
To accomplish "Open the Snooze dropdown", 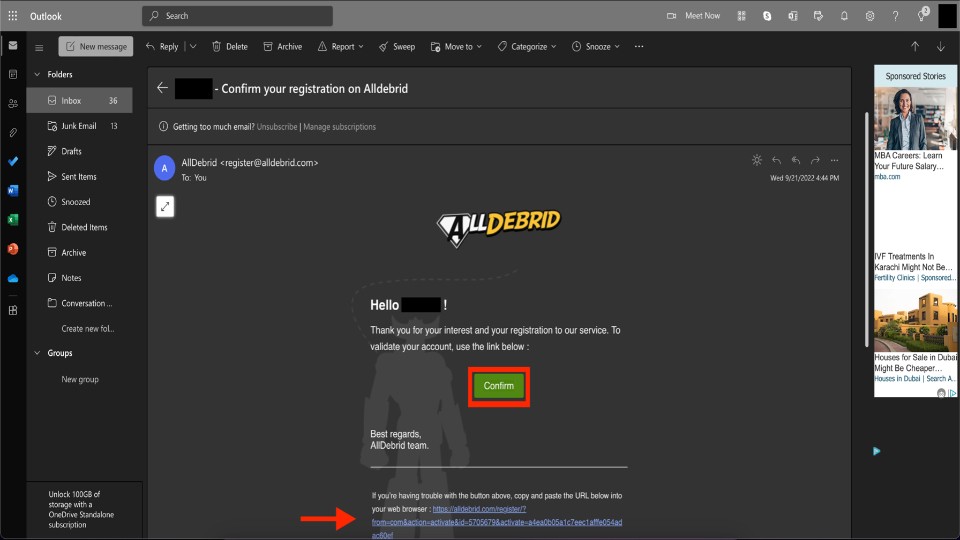I will click(596, 47).
